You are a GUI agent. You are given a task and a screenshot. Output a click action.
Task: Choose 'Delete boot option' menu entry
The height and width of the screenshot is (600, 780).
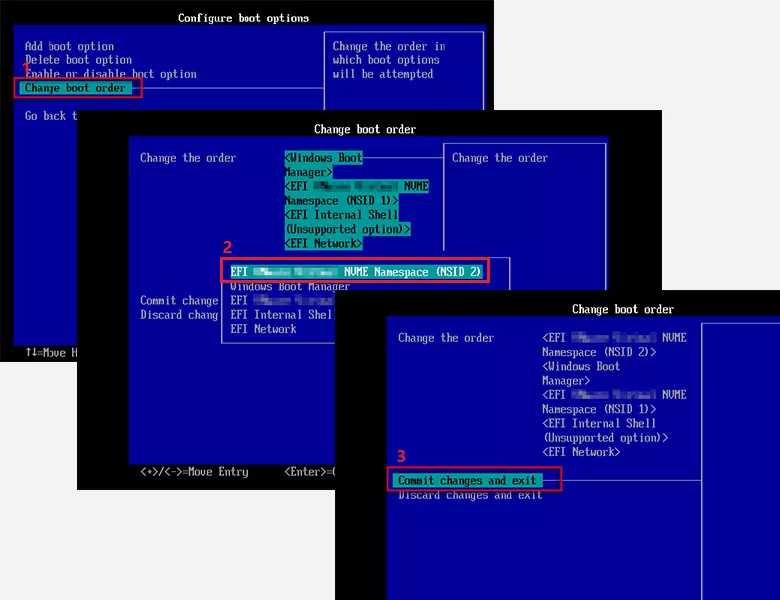click(79, 60)
